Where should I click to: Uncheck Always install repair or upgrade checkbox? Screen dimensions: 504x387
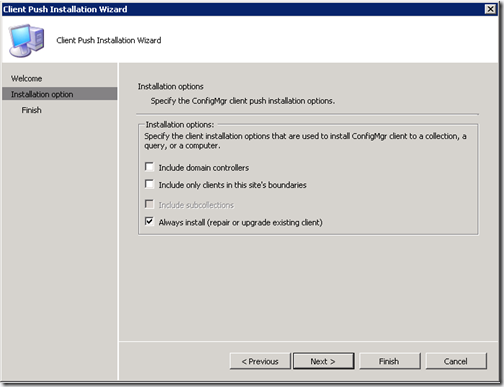(x=149, y=221)
